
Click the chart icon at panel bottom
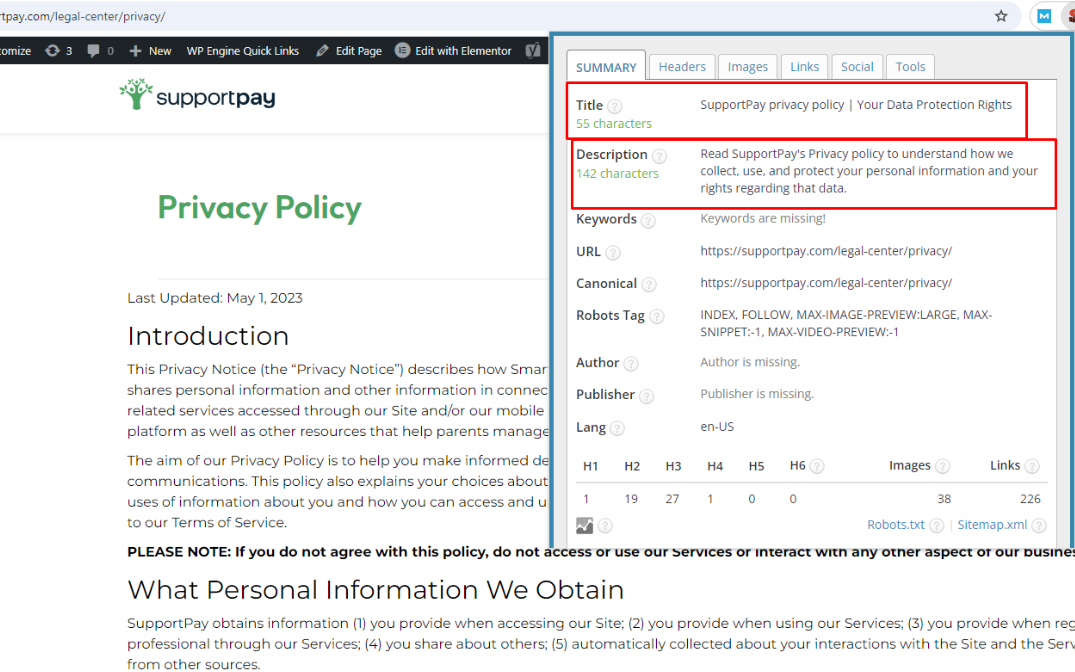(585, 525)
